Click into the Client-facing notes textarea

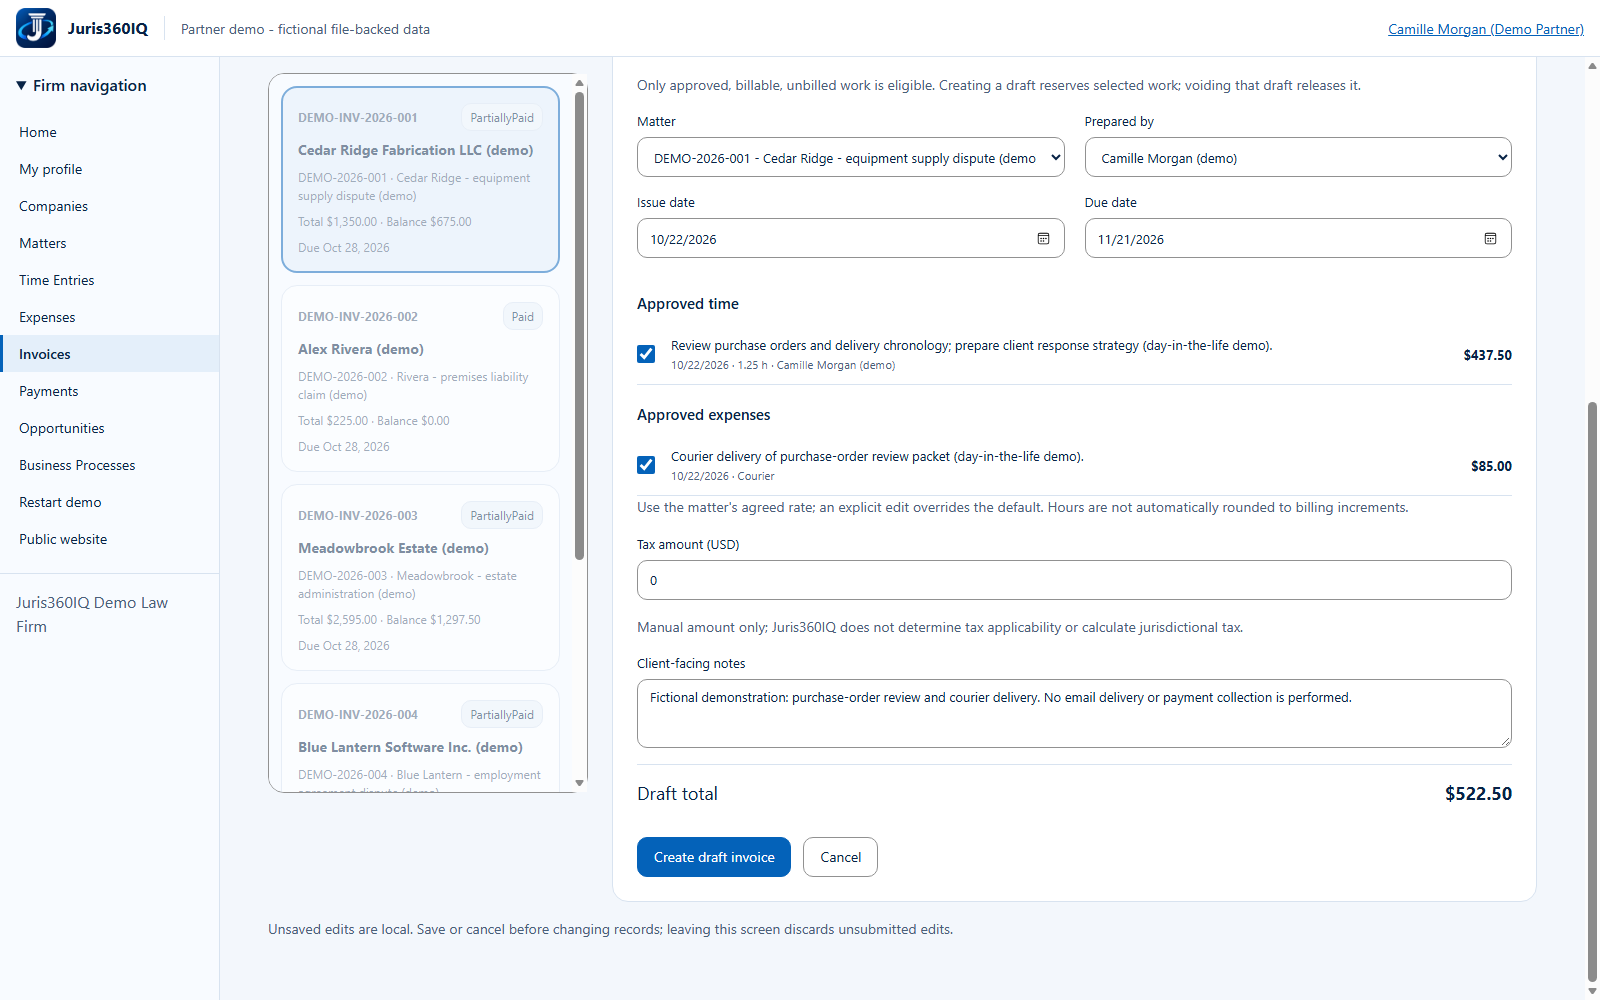pyautogui.click(x=1074, y=713)
